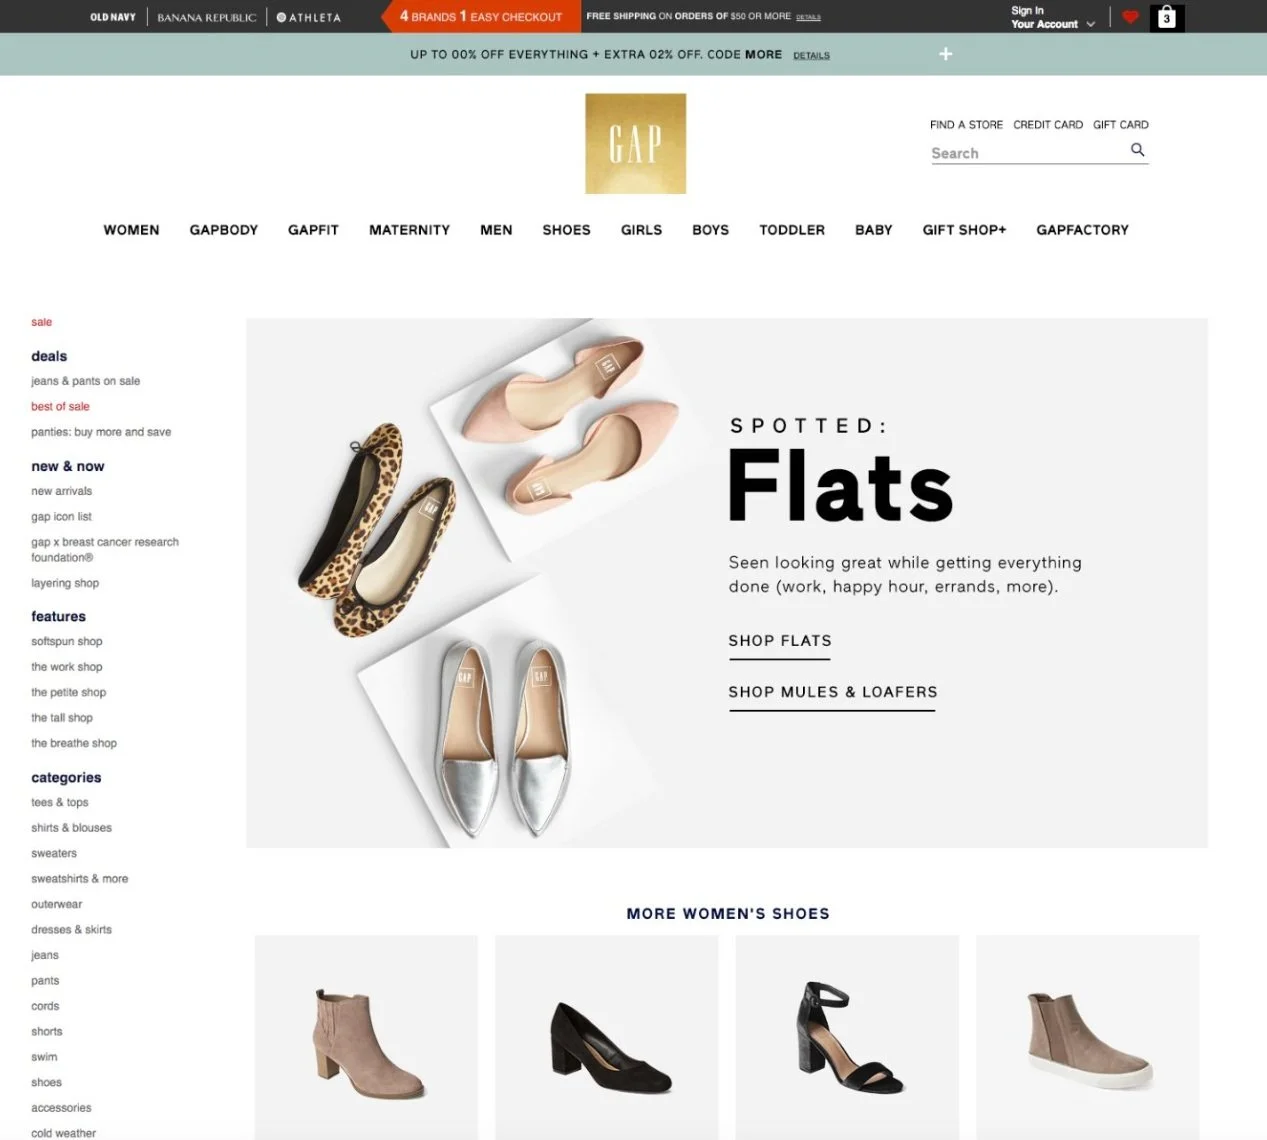Open gap icon list link
Image resolution: width=1267 pixels, height=1140 pixels.
point(61,517)
